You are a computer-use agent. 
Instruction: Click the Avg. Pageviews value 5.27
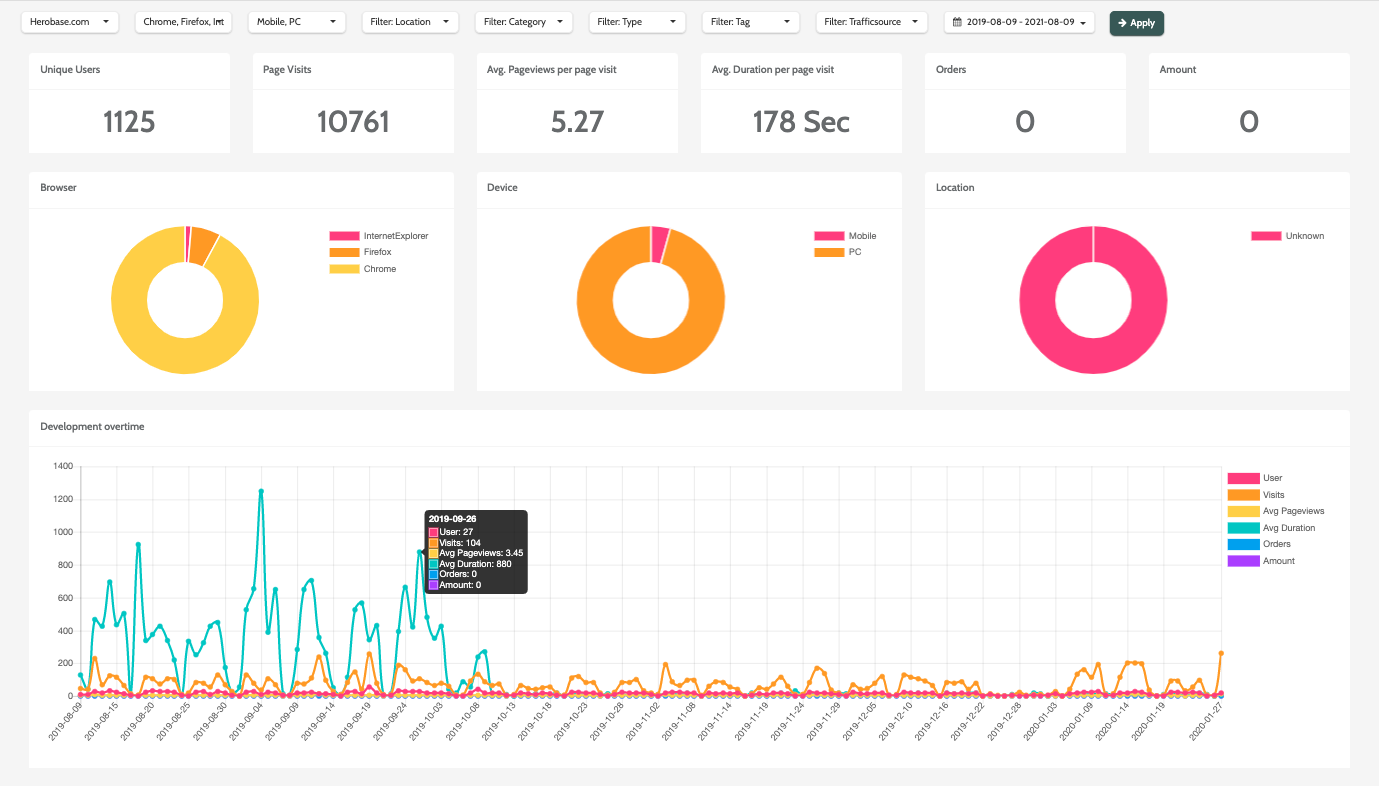[577, 122]
